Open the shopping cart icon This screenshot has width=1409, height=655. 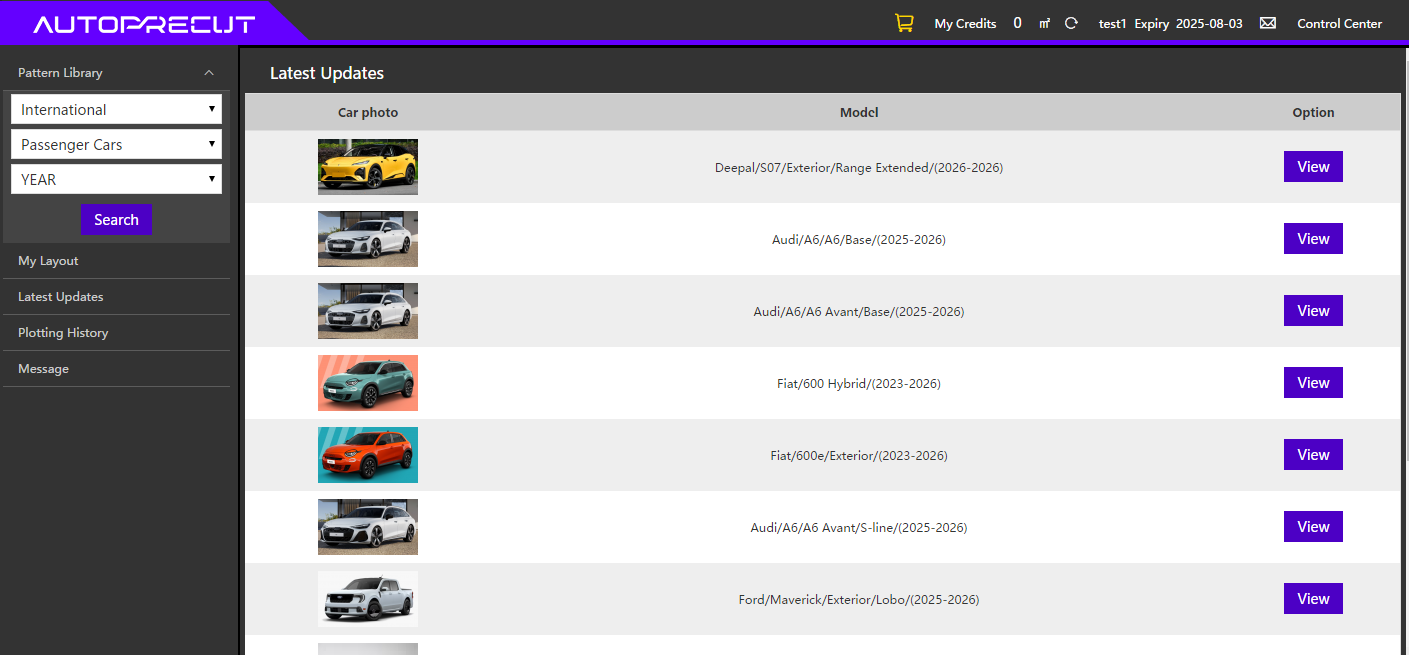tap(904, 23)
